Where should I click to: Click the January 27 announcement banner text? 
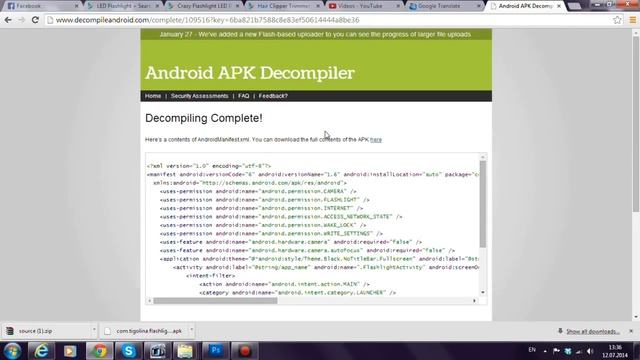316,34
